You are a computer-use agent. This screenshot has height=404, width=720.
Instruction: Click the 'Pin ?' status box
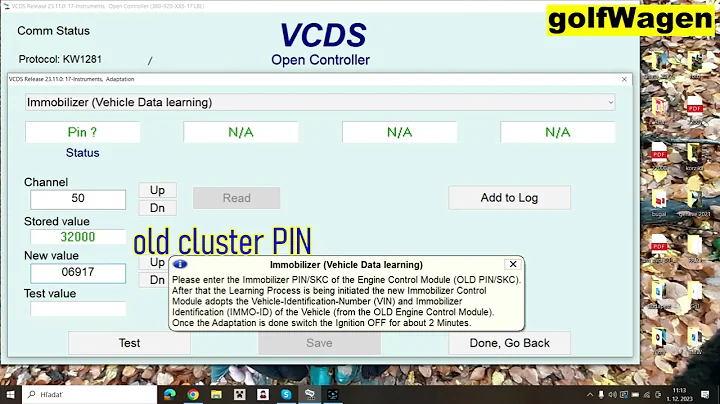(x=82, y=132)
